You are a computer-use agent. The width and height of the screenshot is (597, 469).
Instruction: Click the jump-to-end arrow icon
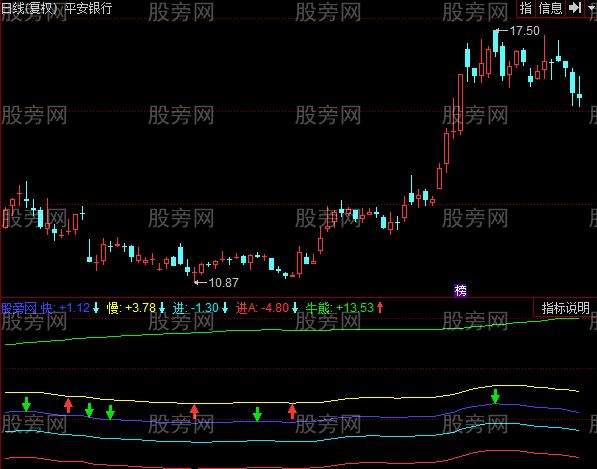[575, 8]
